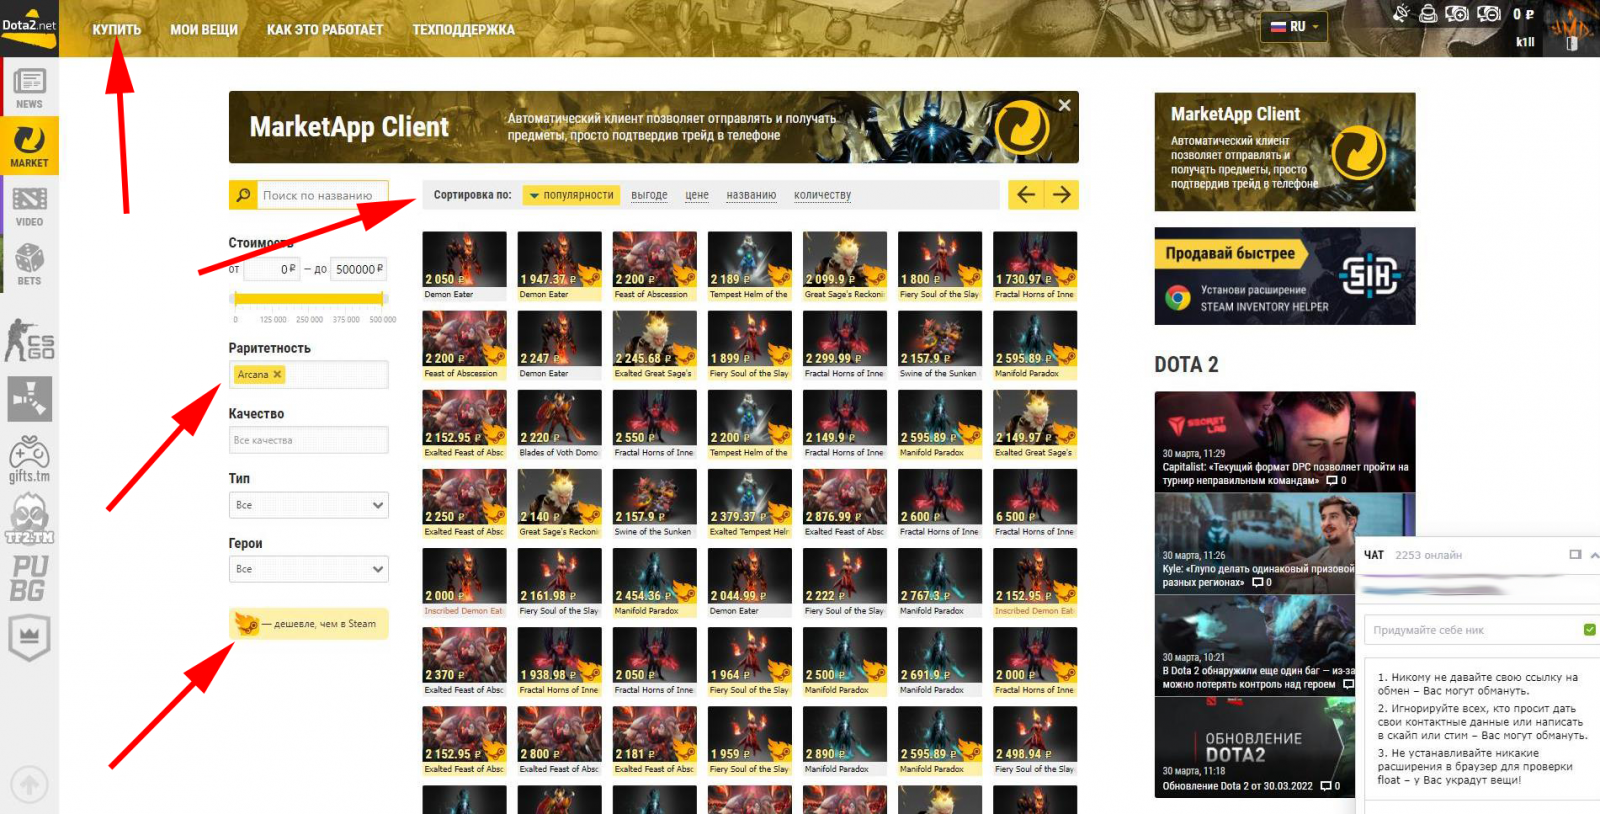The width and height of the screenshot is (1600, 814).
Task: Click the megaphone announcements icon
Action: click(x=1401, y=13)
